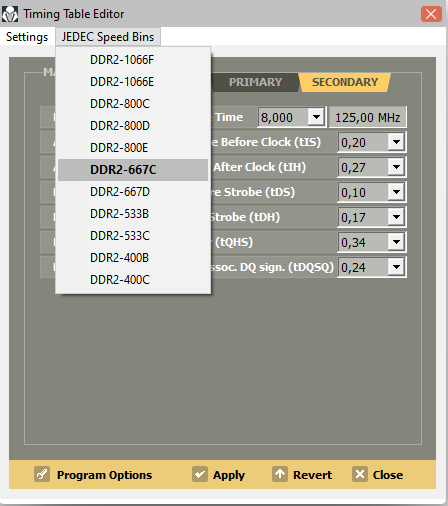Click the Program Options button label
This screenshot has width=448, height=506.
pyautogui.click(x=104, y=475)
